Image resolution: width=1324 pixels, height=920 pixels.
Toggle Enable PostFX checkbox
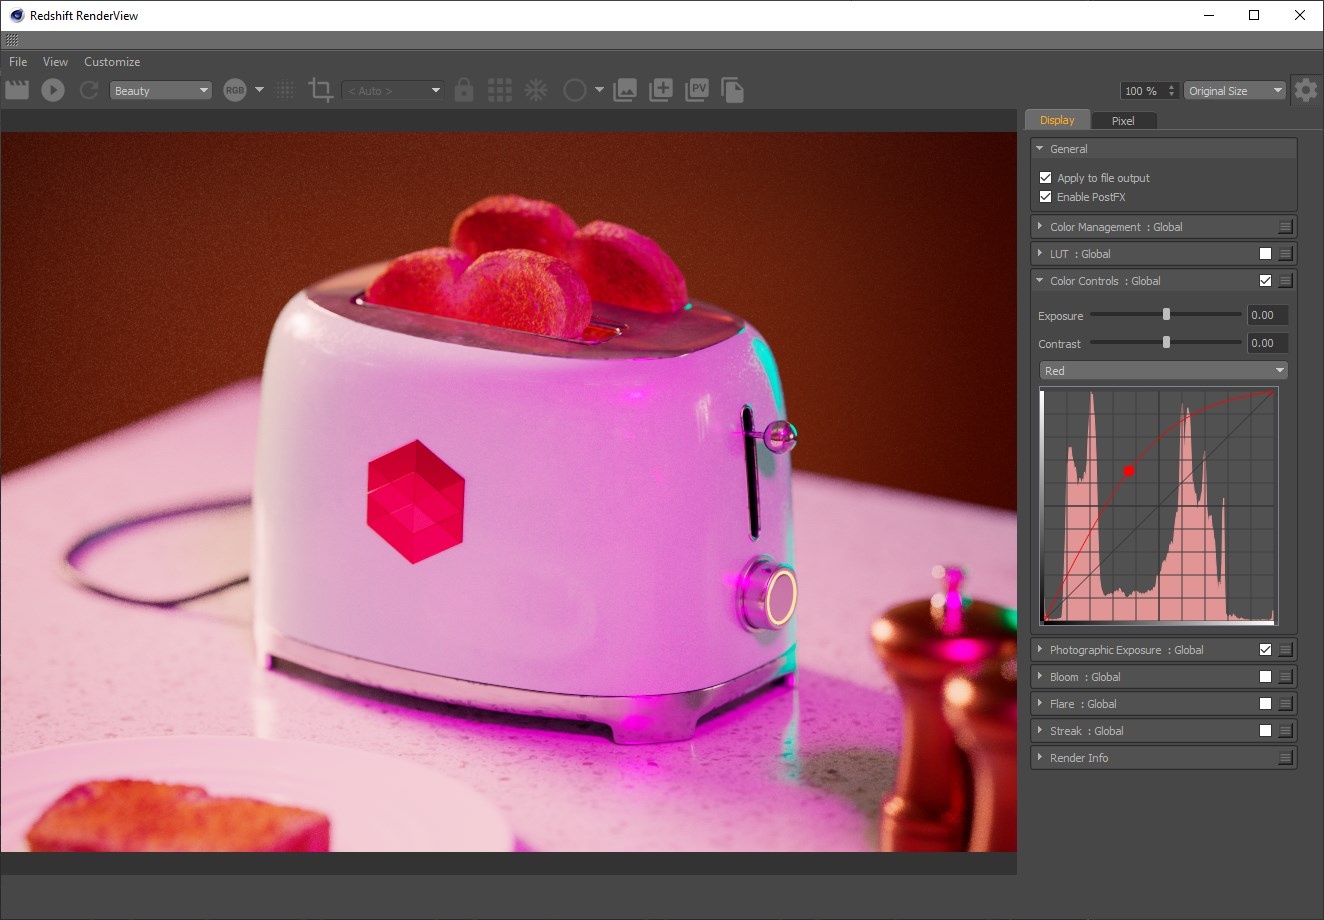point(1046,197)
